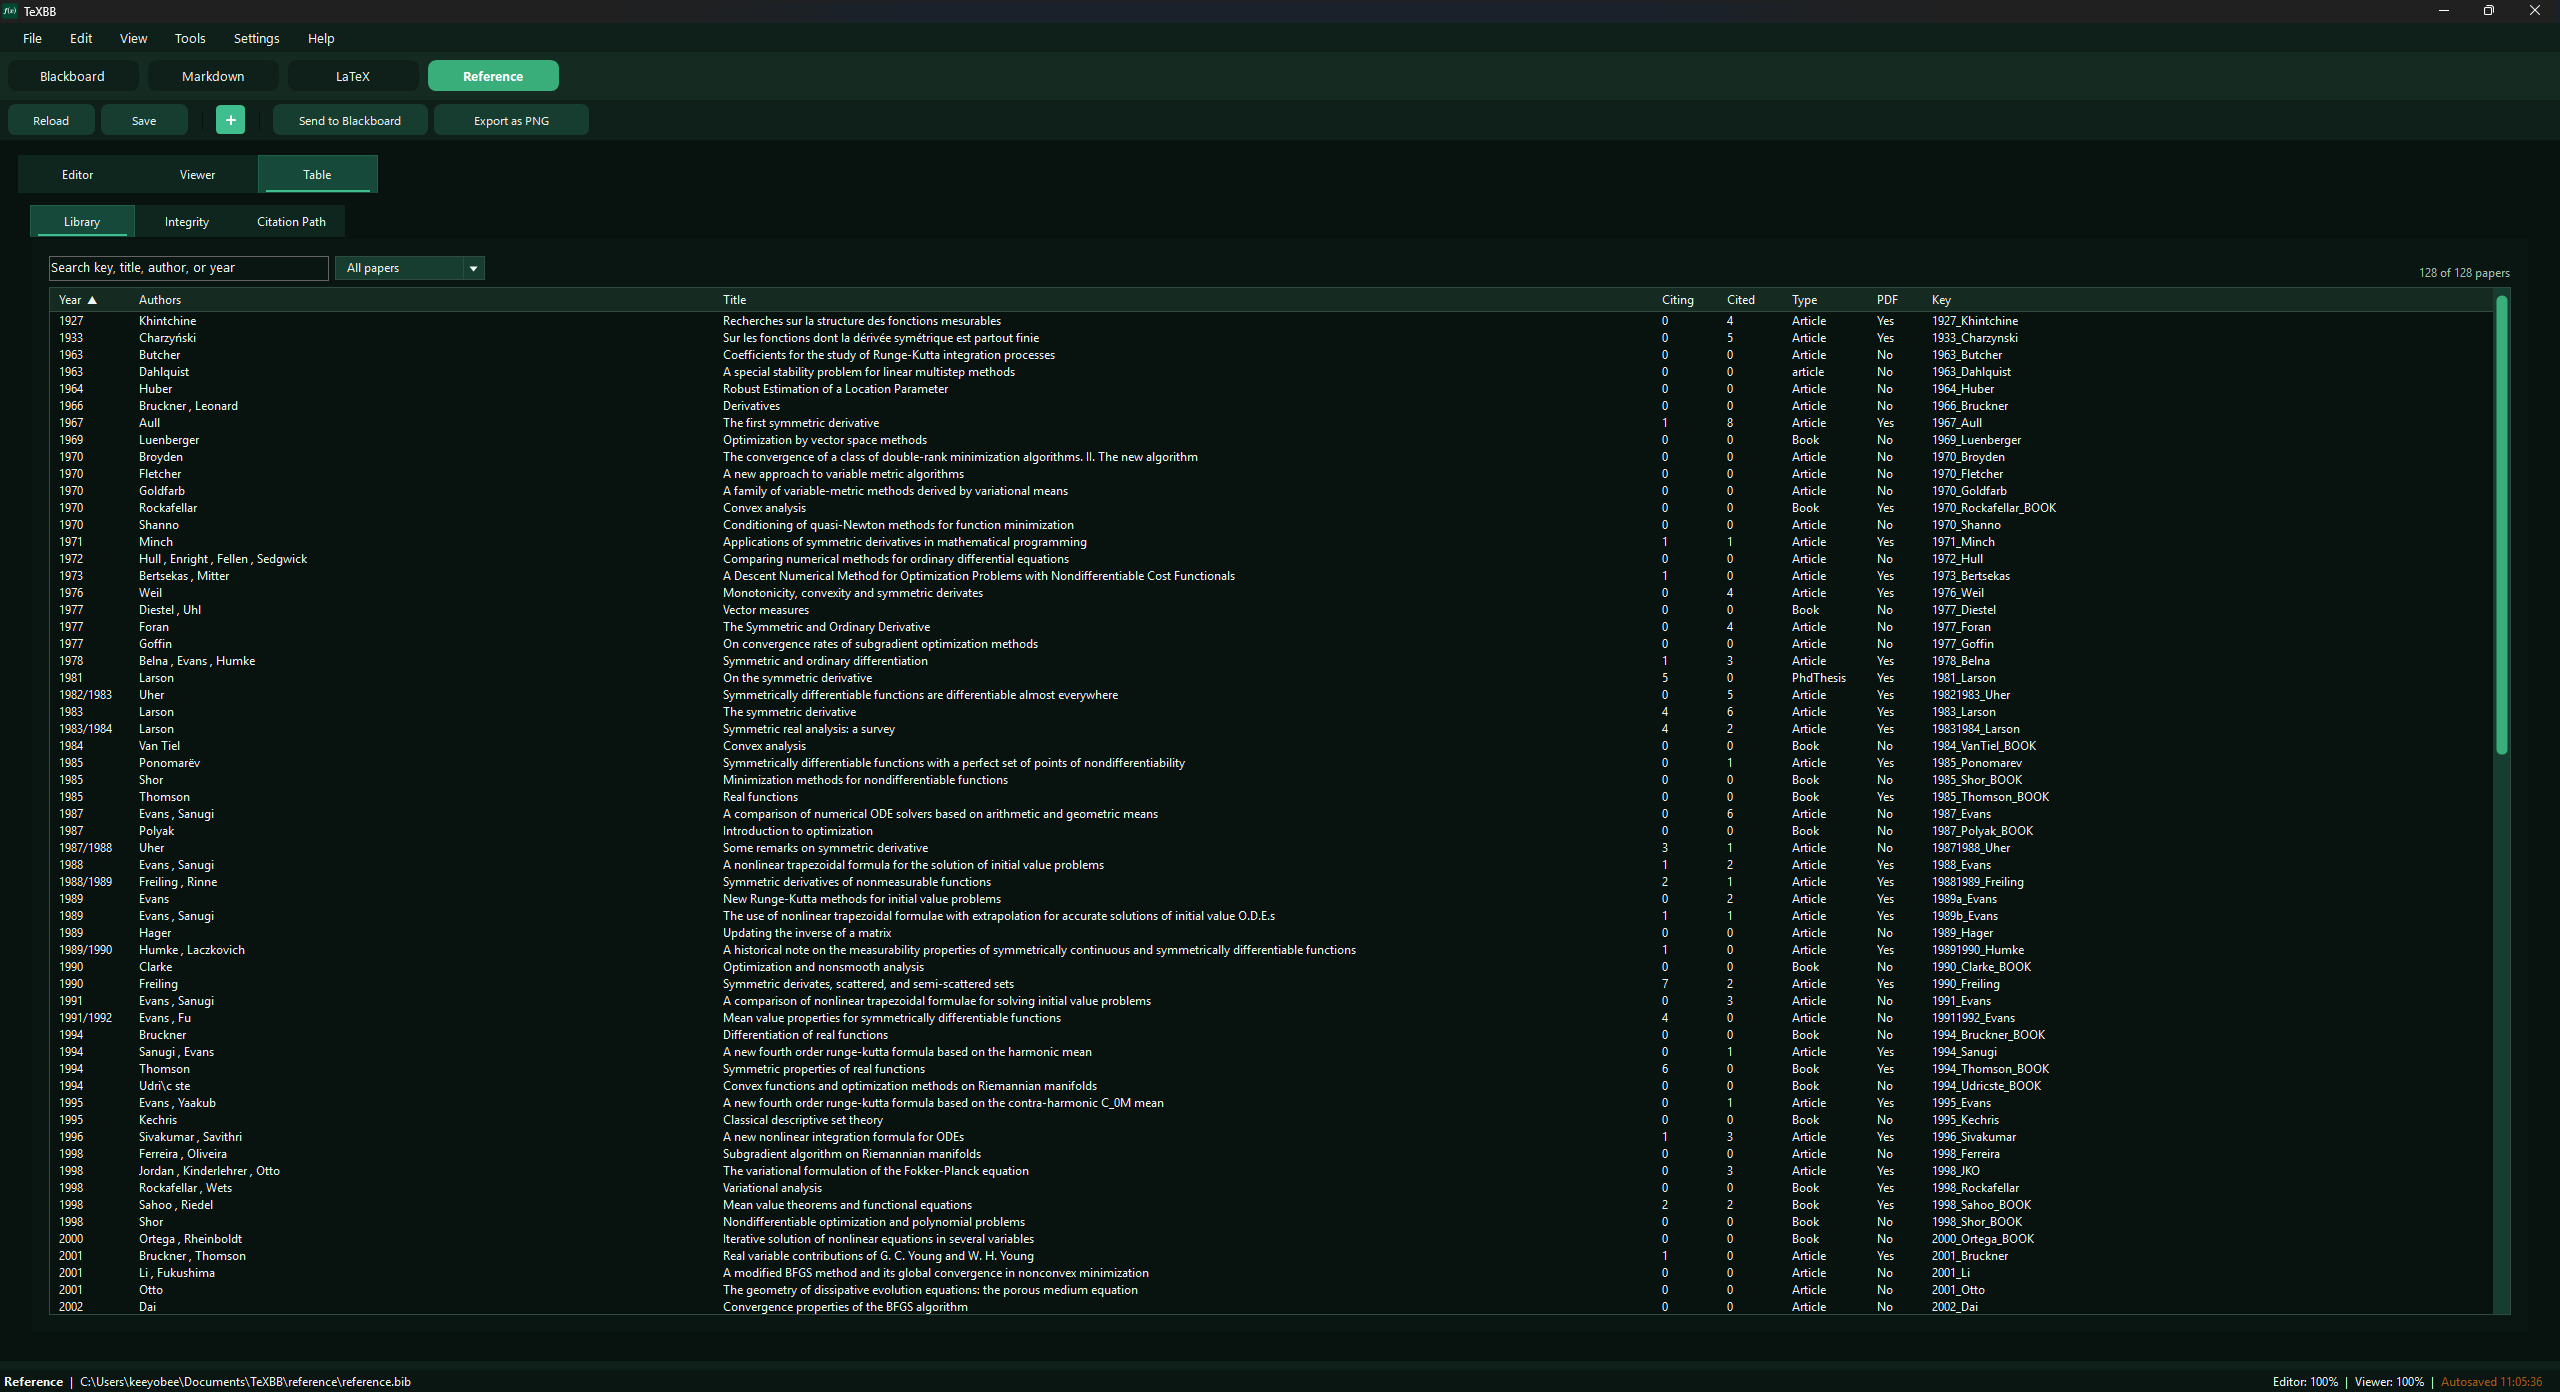The width and height of the screenshot is (2560, 1392).
Task: Select the 1927 Khintchine paper row
Action: (1271, 321)
